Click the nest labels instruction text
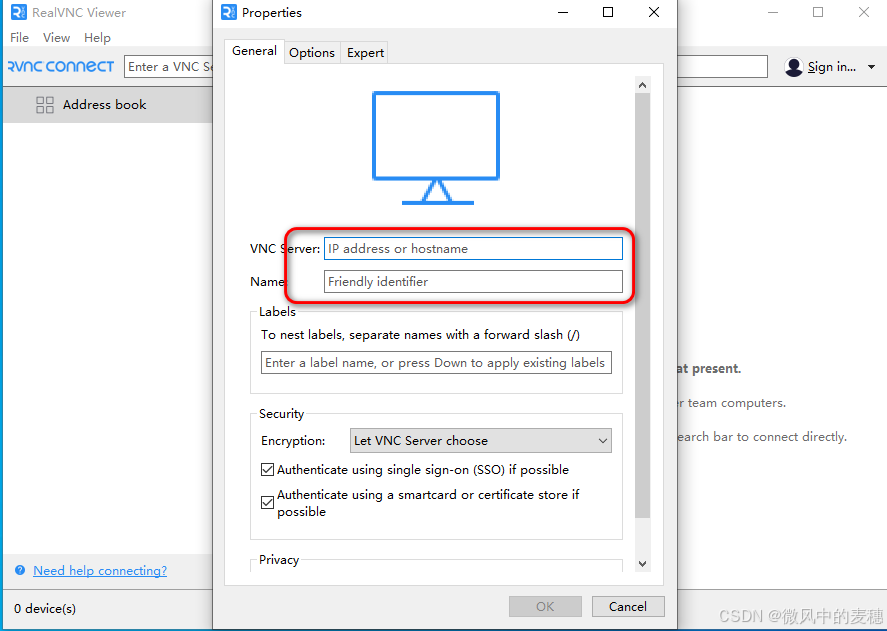Screen dimensions: 887x631 (420, 334)
